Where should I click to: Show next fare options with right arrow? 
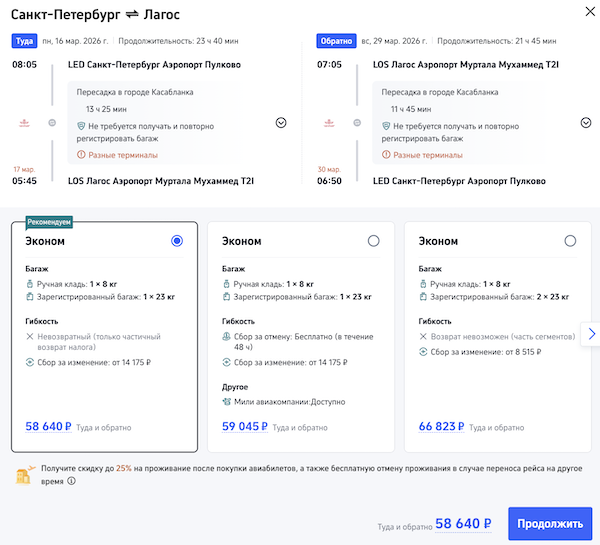[x=591, y=333]
